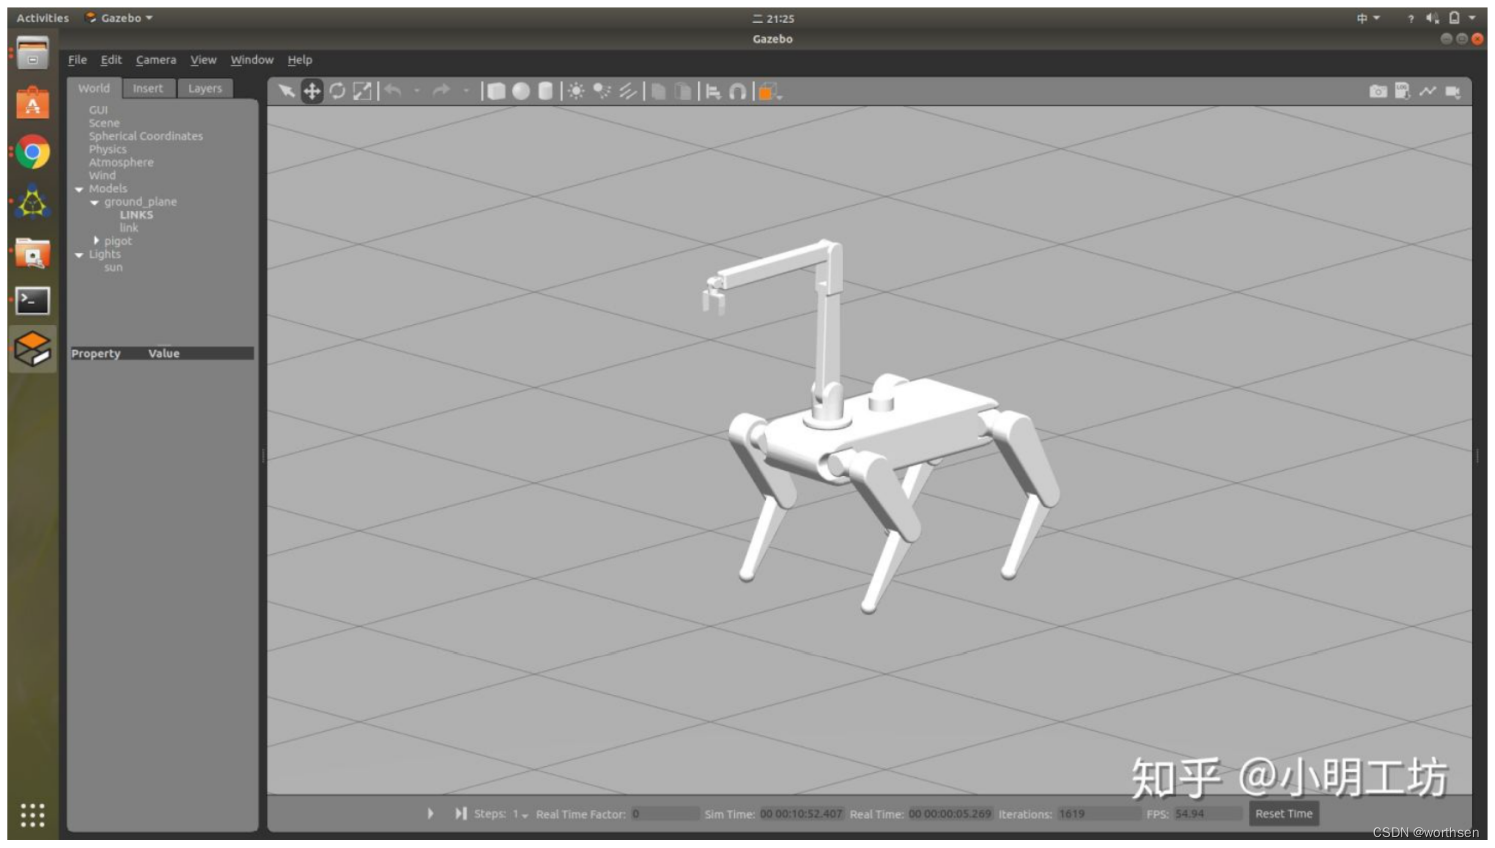This screenshot has height=848, width=1495.
Task: Start video recording with camcorder icon
Action: click(x=1453, y=92)
